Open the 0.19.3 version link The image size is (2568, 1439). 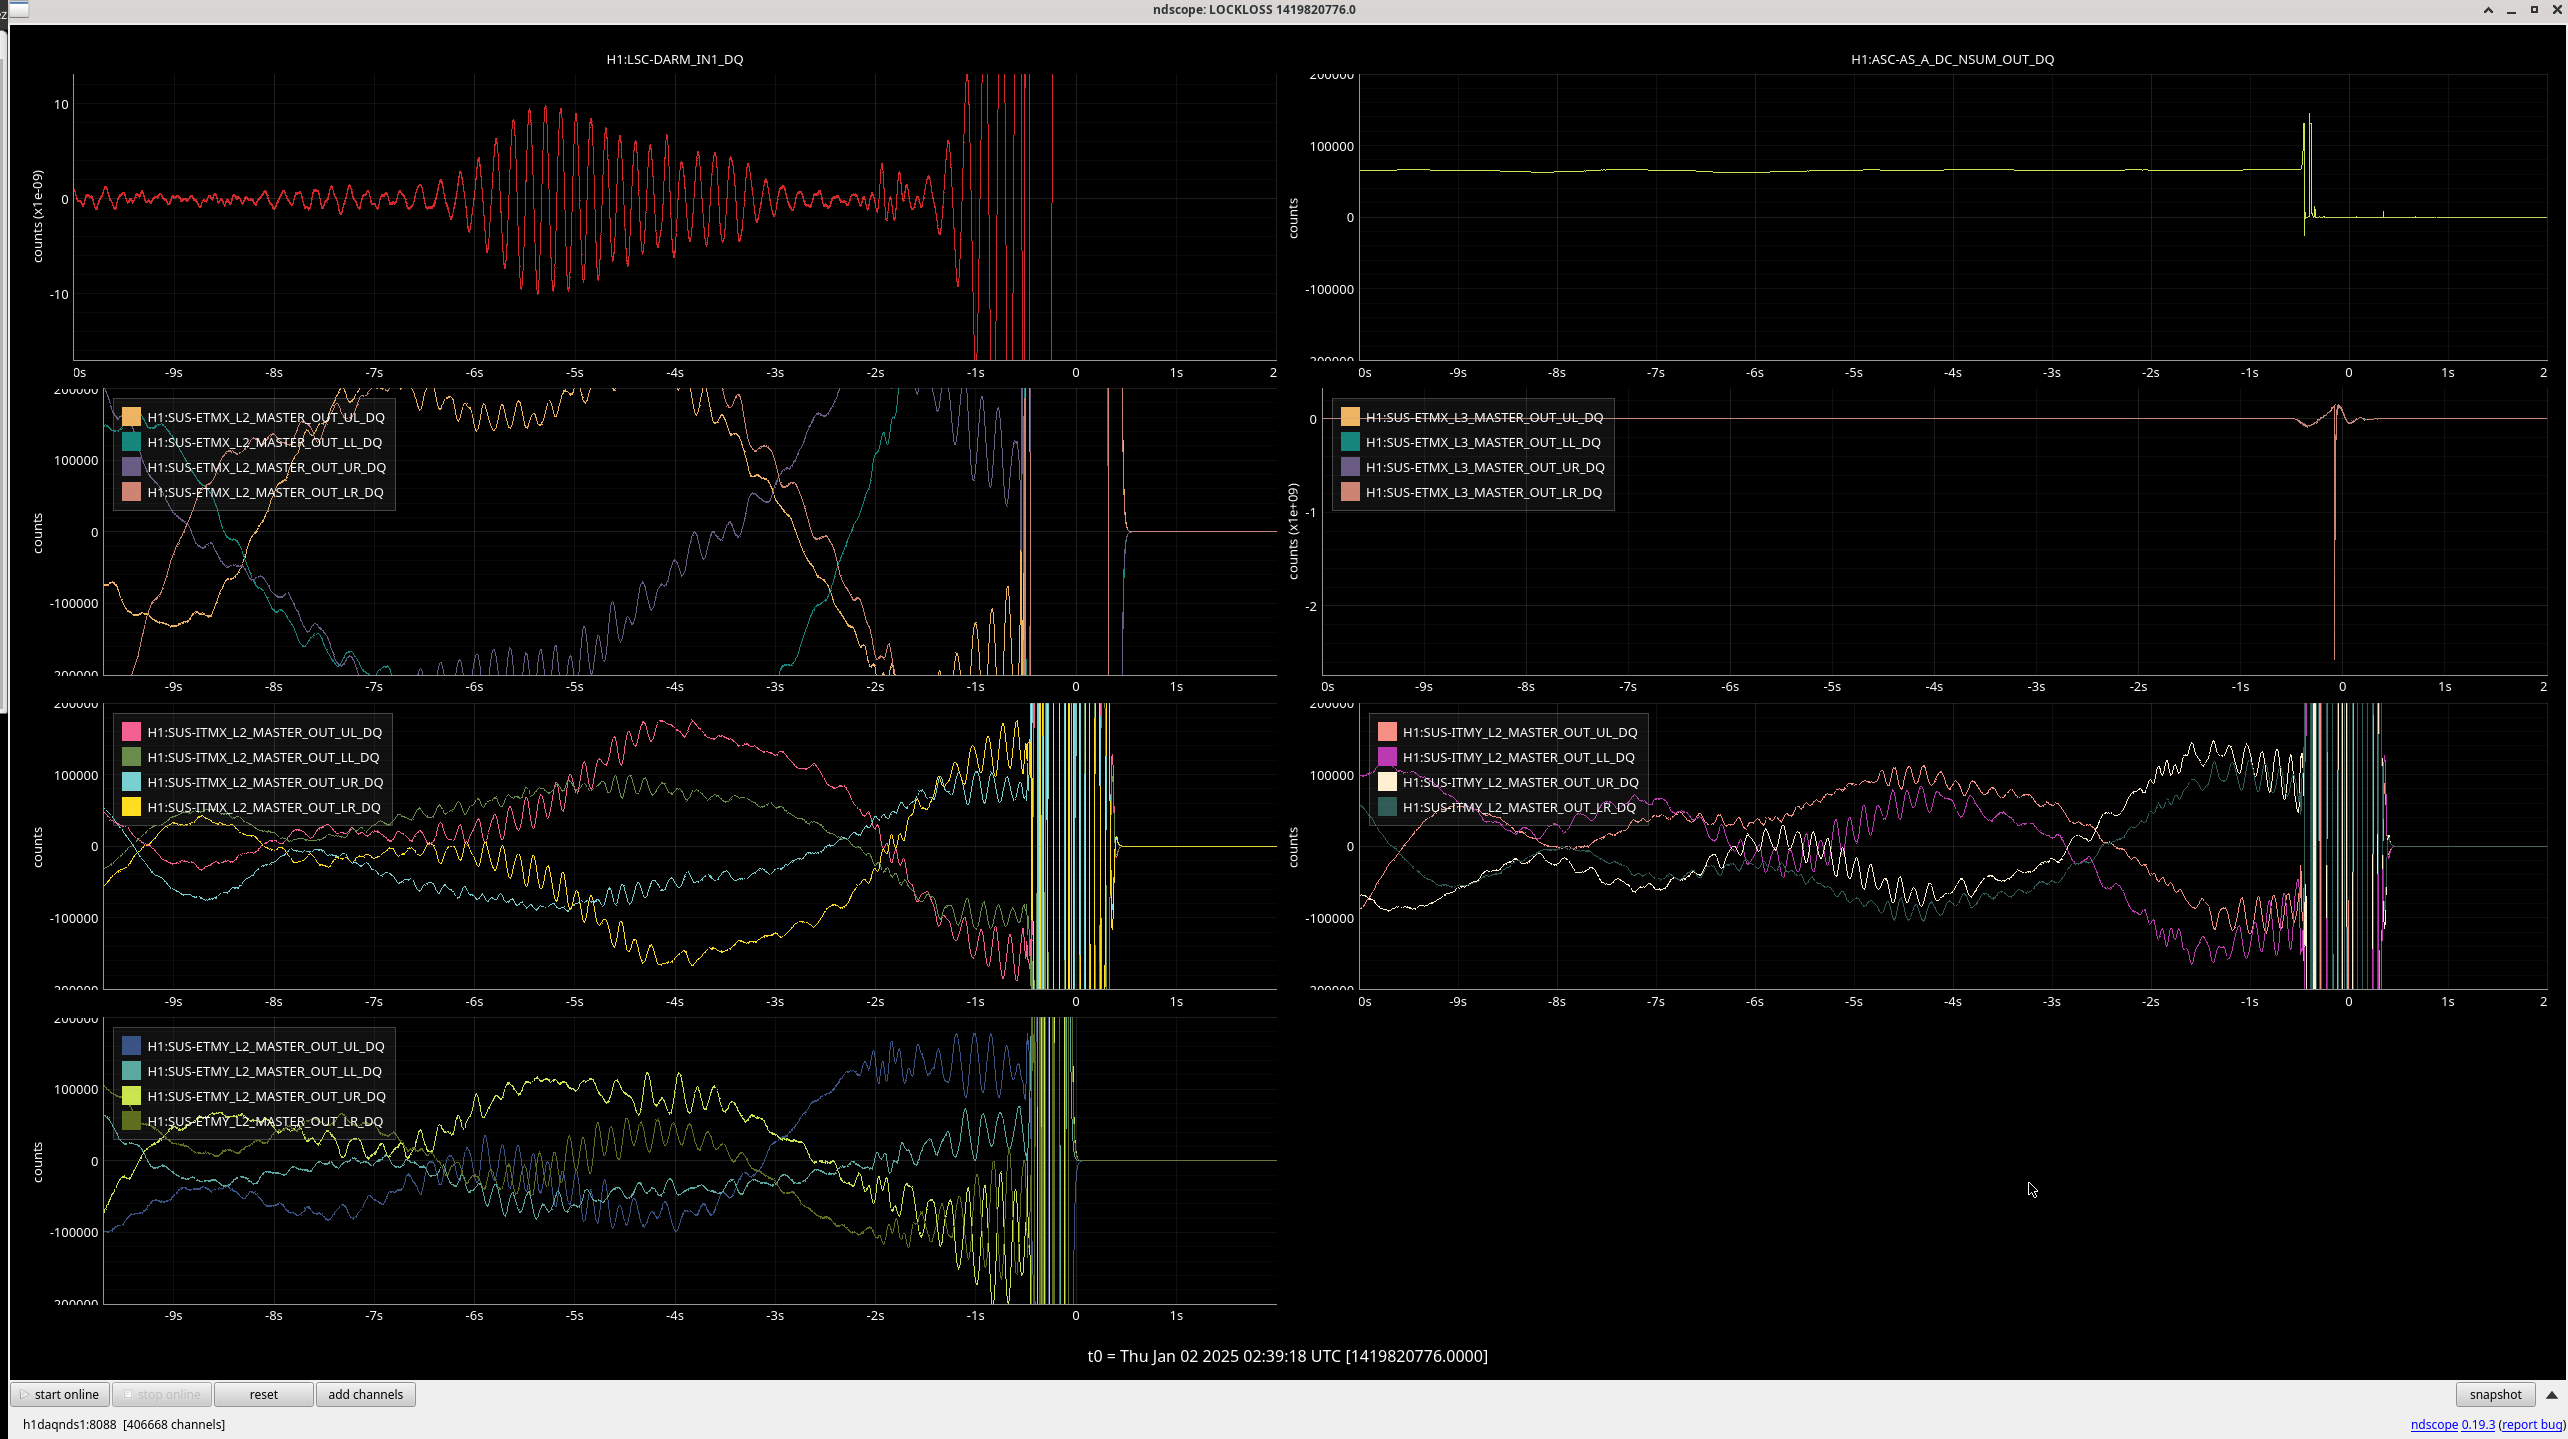coord(2478,1424)
